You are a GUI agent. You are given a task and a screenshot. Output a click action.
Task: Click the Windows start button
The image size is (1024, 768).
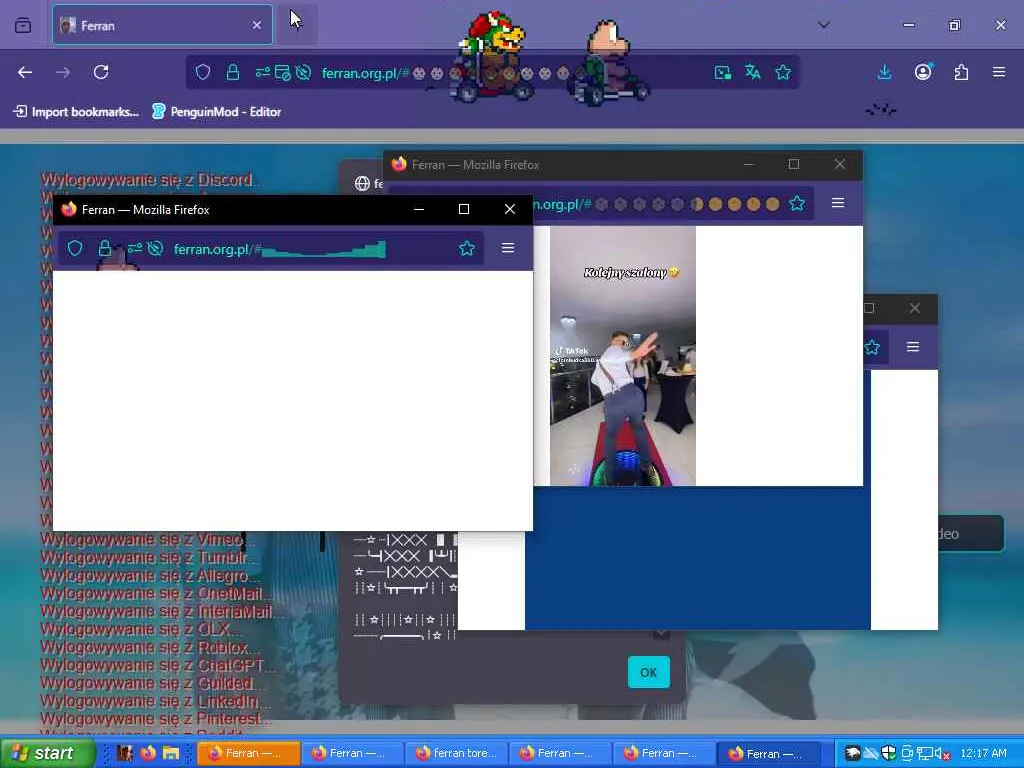(47, 753)
